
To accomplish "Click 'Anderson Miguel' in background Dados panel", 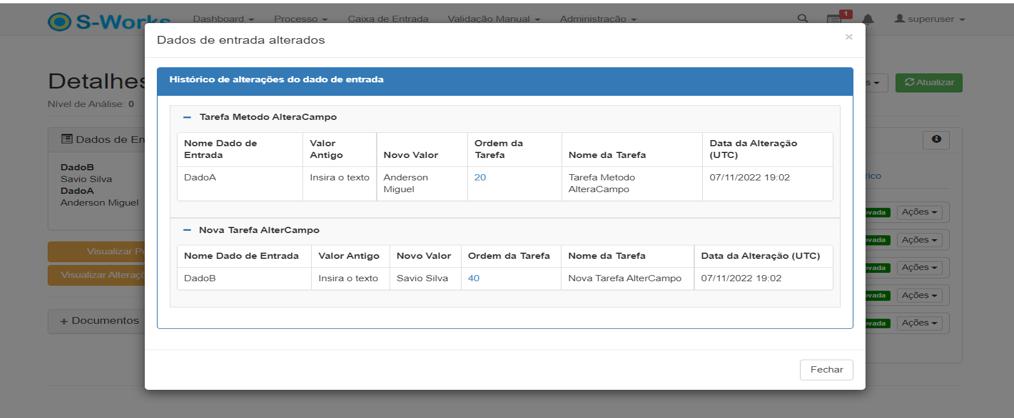I will (x=99, y=203).
